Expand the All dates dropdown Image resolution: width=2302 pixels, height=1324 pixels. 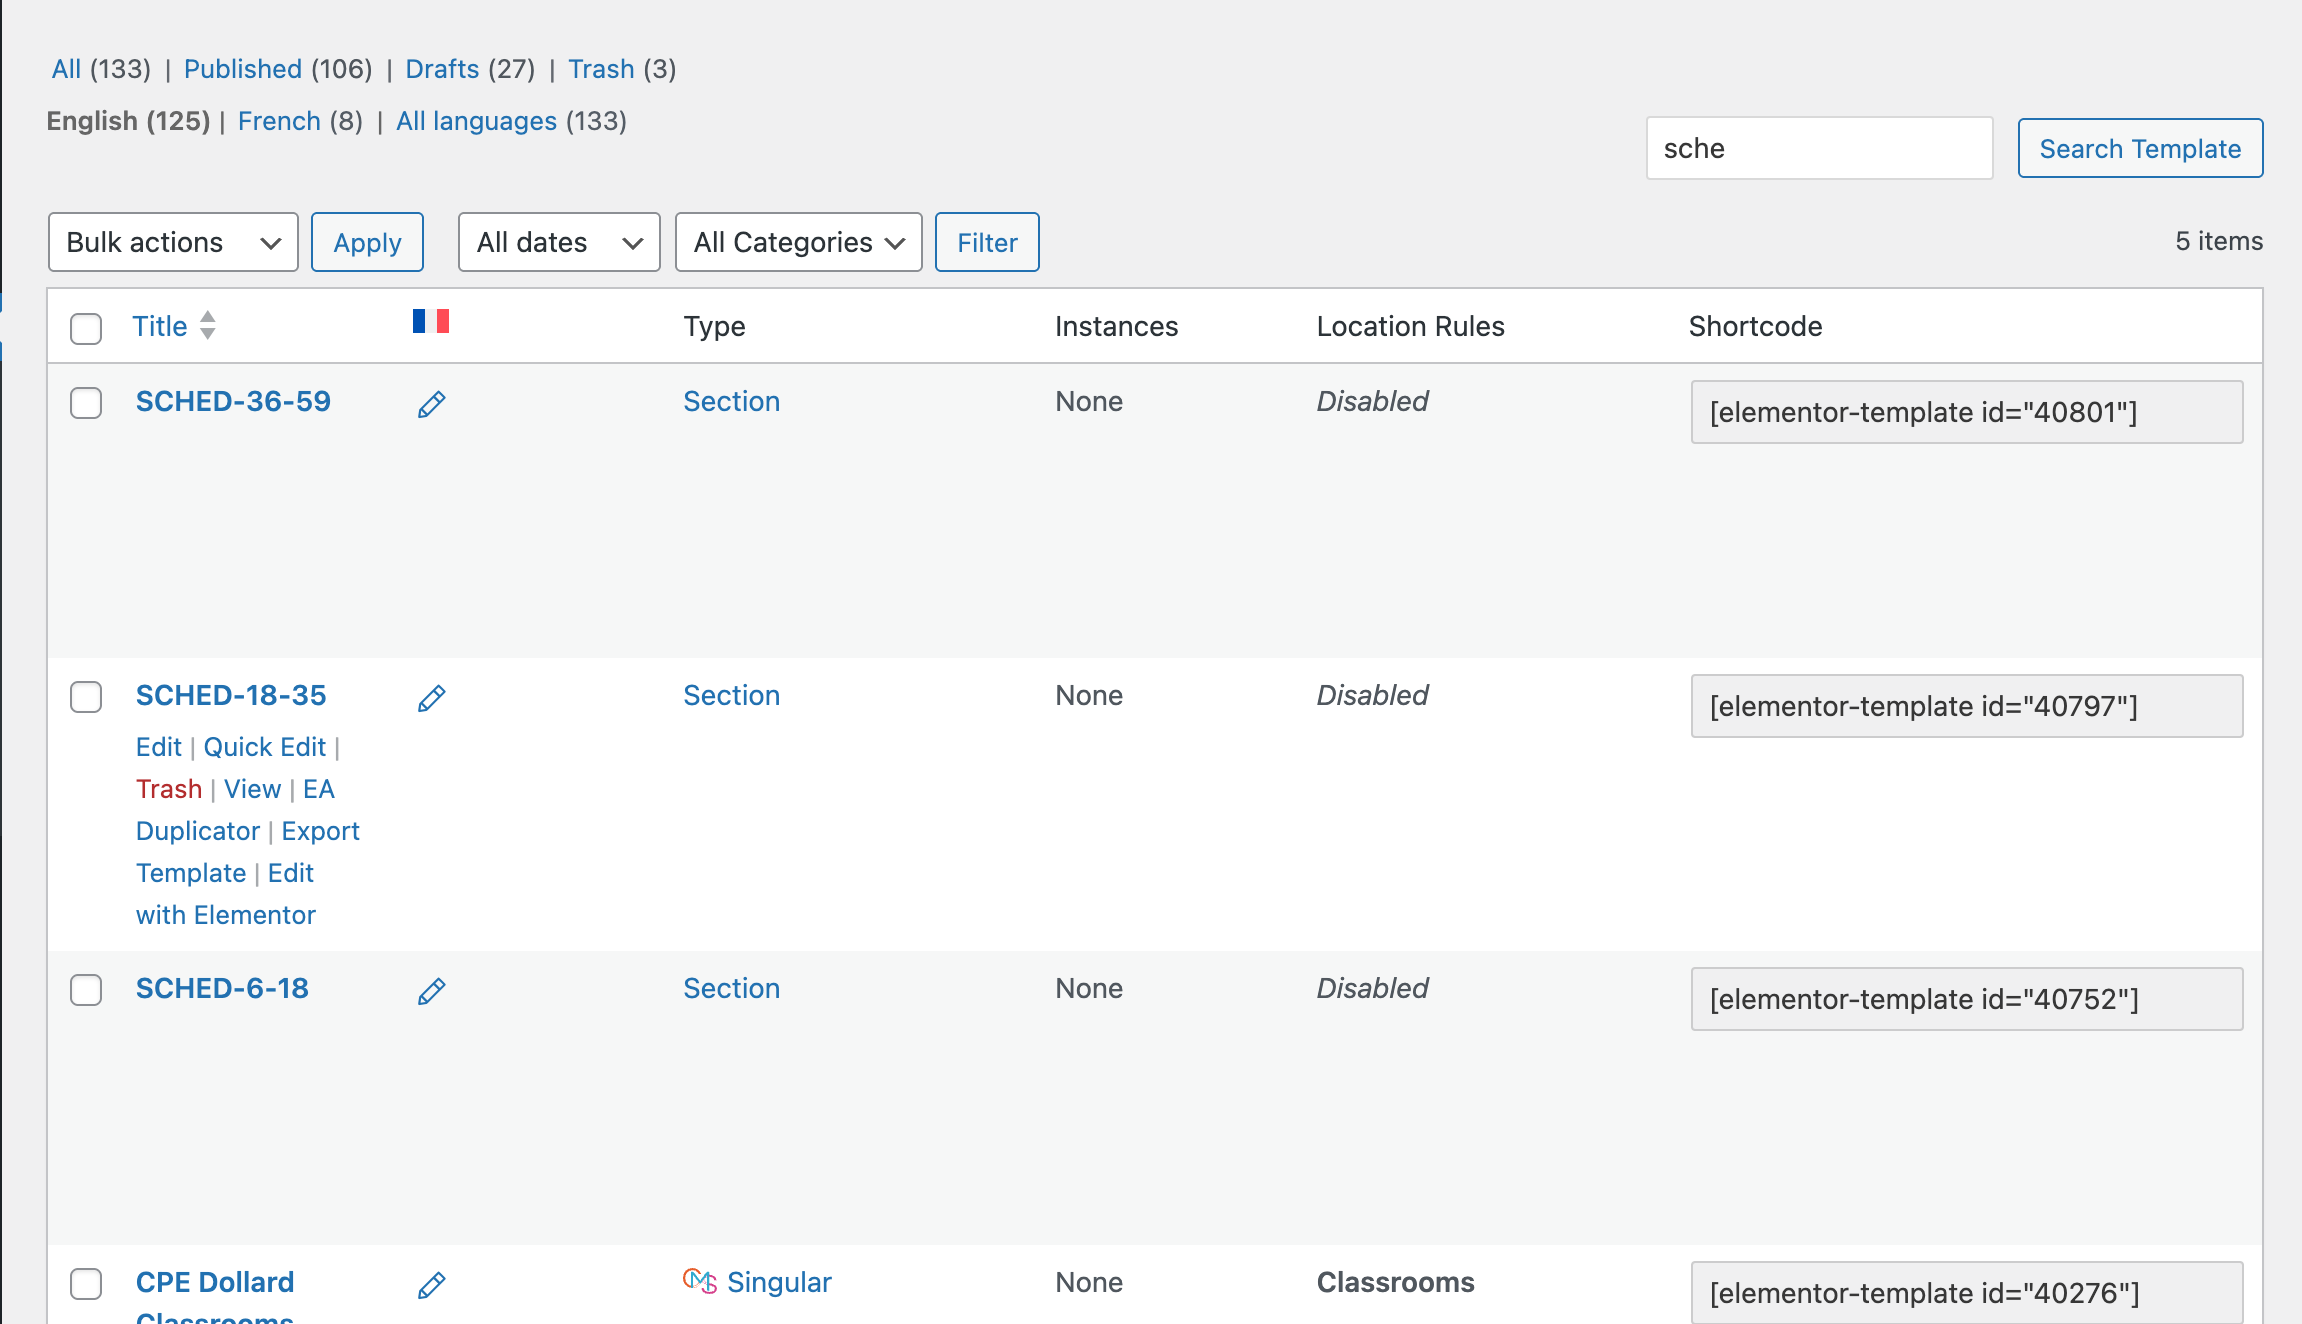[x=559, y=242]
